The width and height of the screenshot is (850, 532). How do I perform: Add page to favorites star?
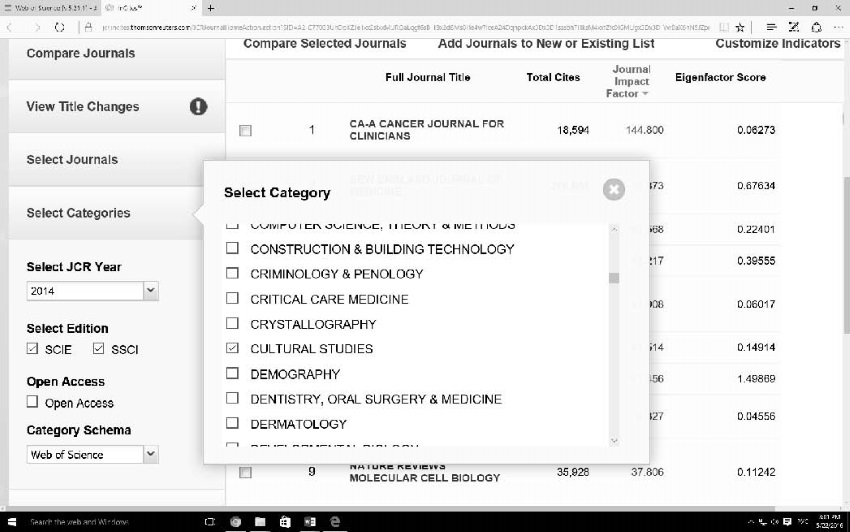[739, 27]
